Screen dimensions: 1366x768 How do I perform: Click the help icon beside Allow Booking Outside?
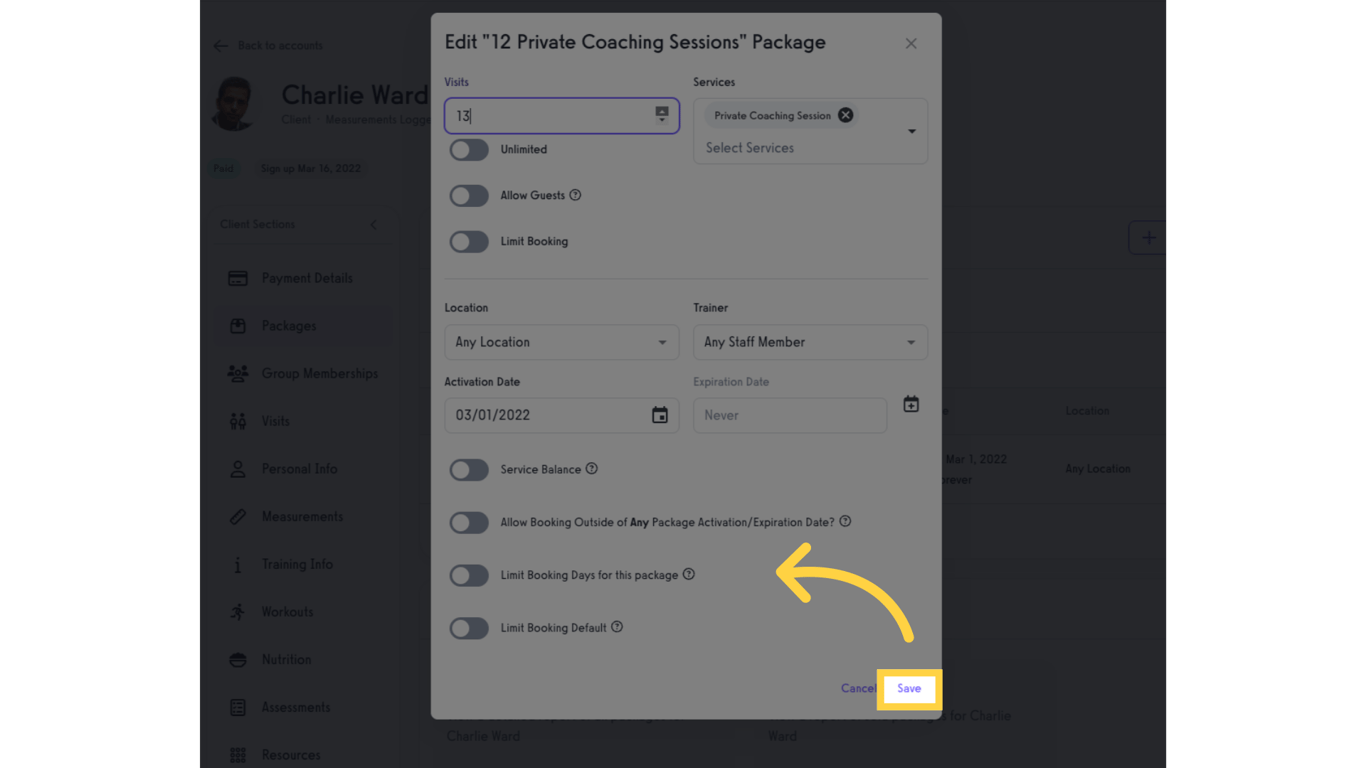(845, 522)
